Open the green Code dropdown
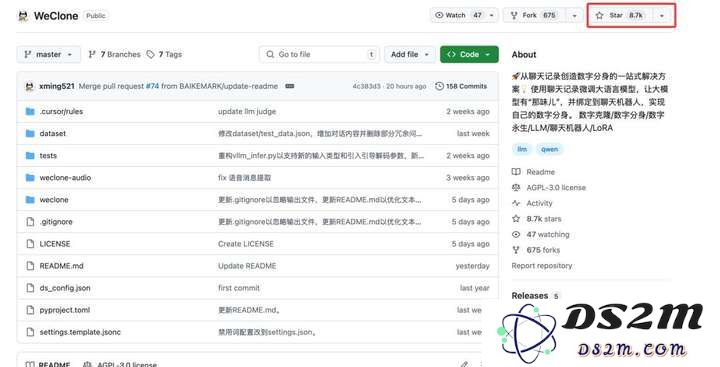Image resolution: width=720 pixels, height=367 pixels. [469, 54]
